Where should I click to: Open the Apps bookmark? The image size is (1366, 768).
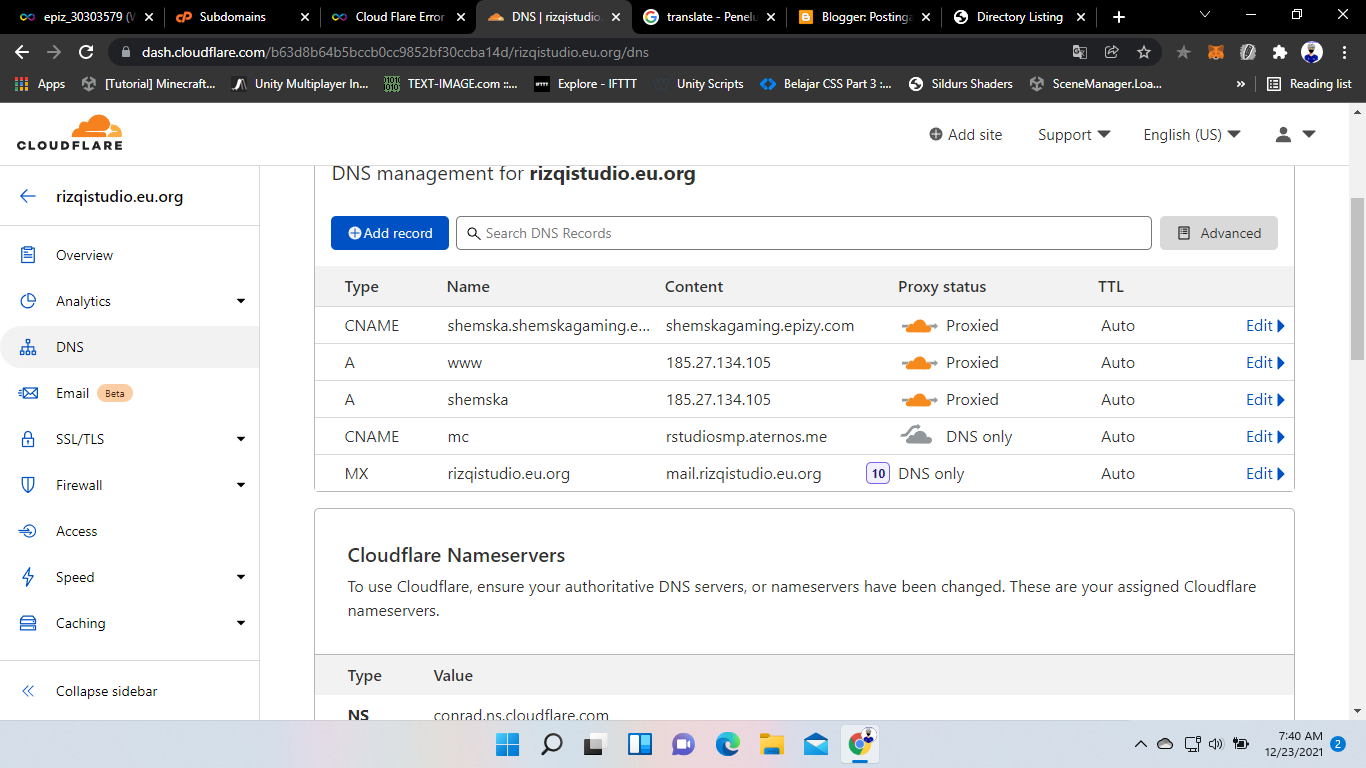pos(40,84)
